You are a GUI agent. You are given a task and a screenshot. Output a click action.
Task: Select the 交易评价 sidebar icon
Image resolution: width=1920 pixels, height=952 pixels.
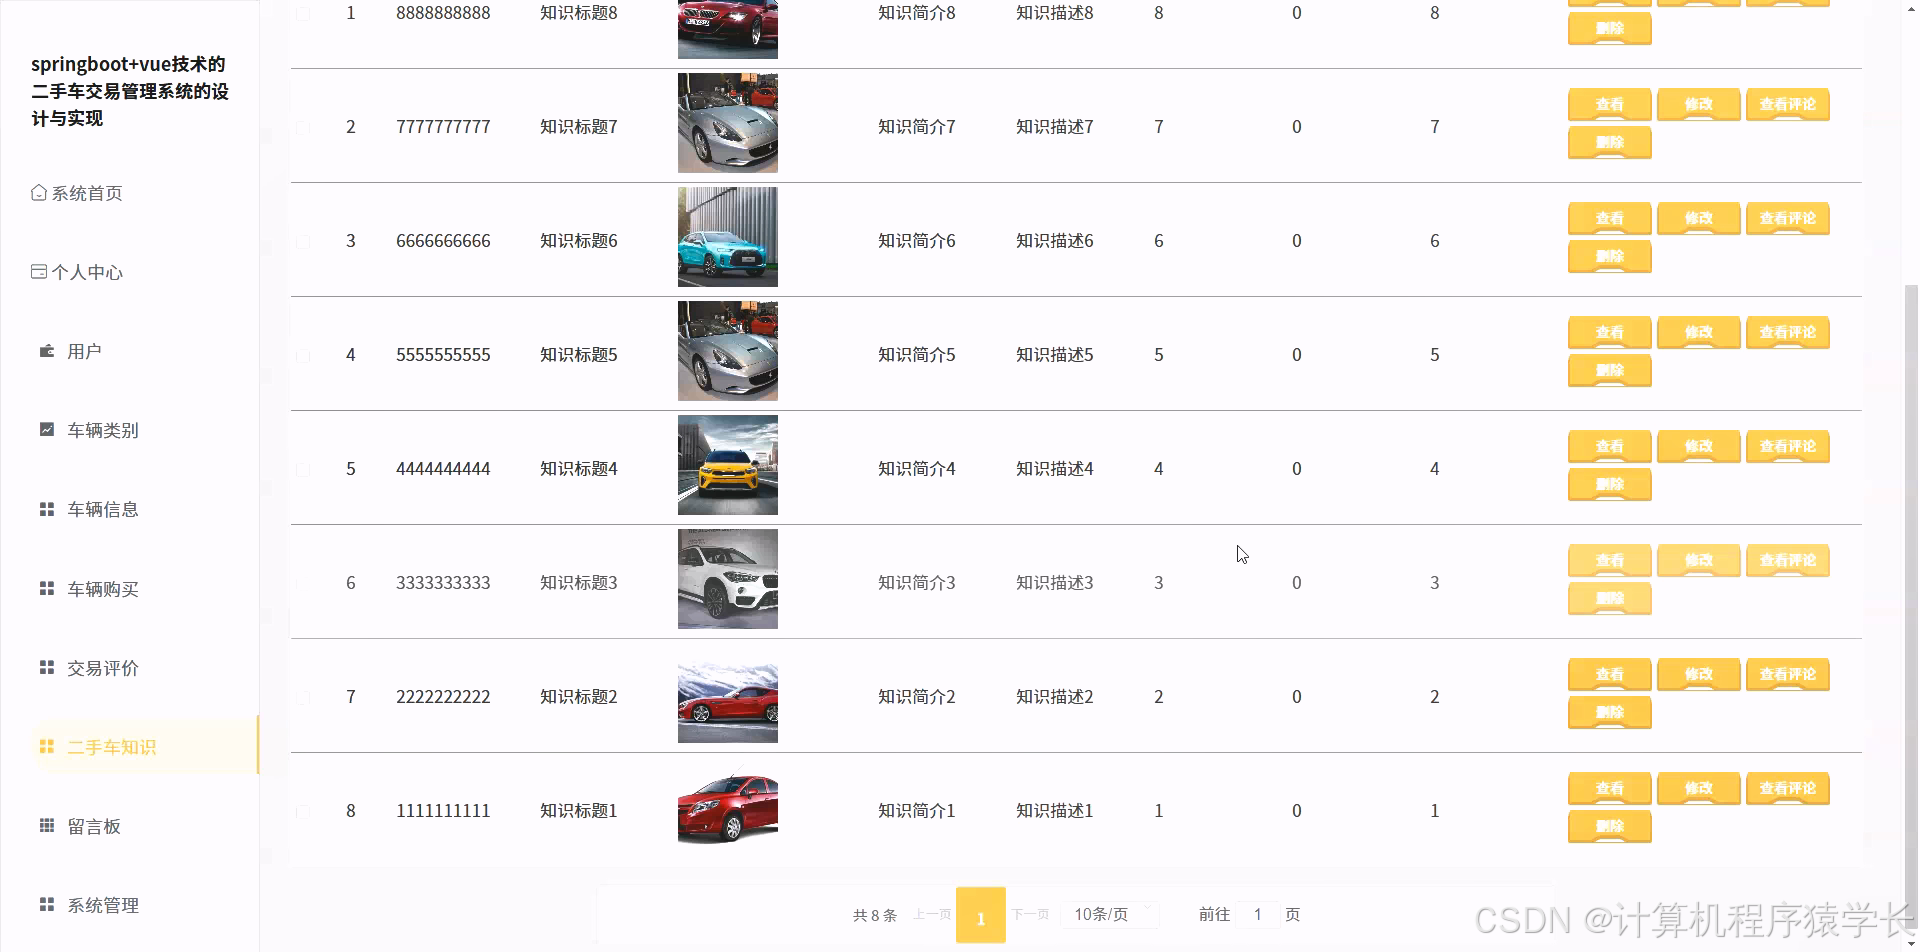pyautogui.click(x=46, y=667)
